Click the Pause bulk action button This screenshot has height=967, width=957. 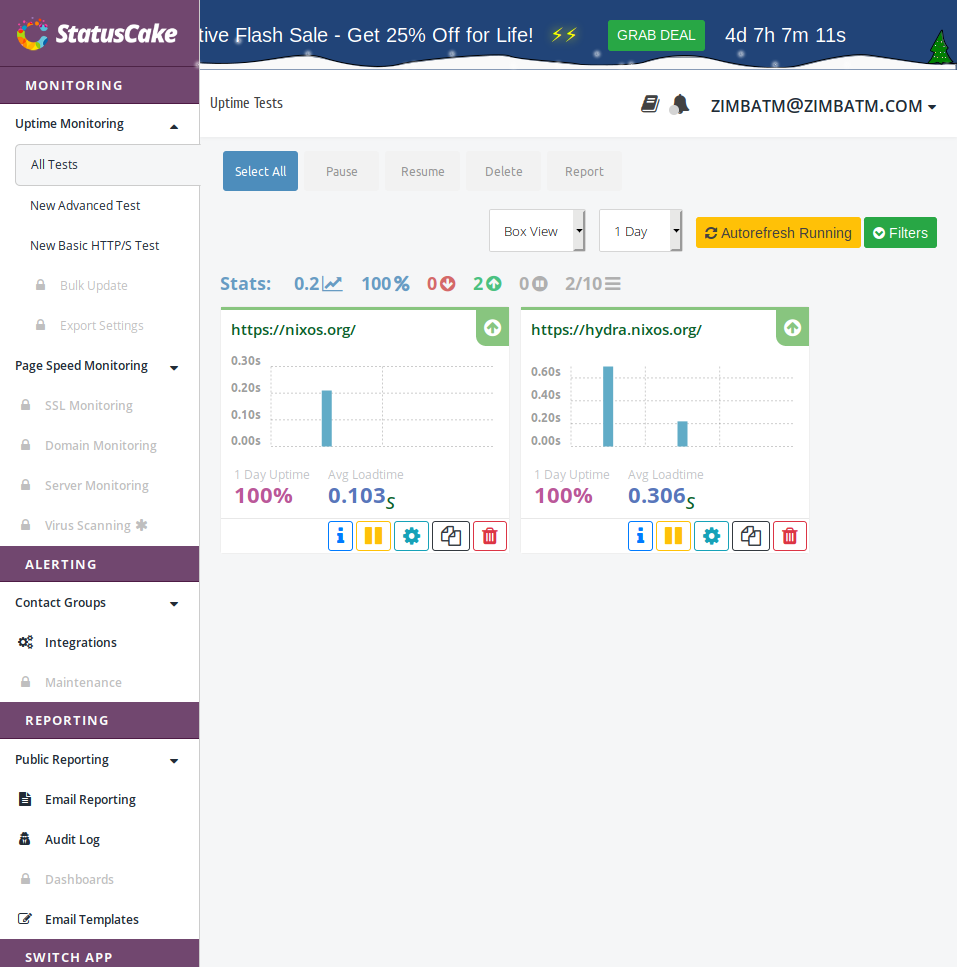(x=342, y=171)
